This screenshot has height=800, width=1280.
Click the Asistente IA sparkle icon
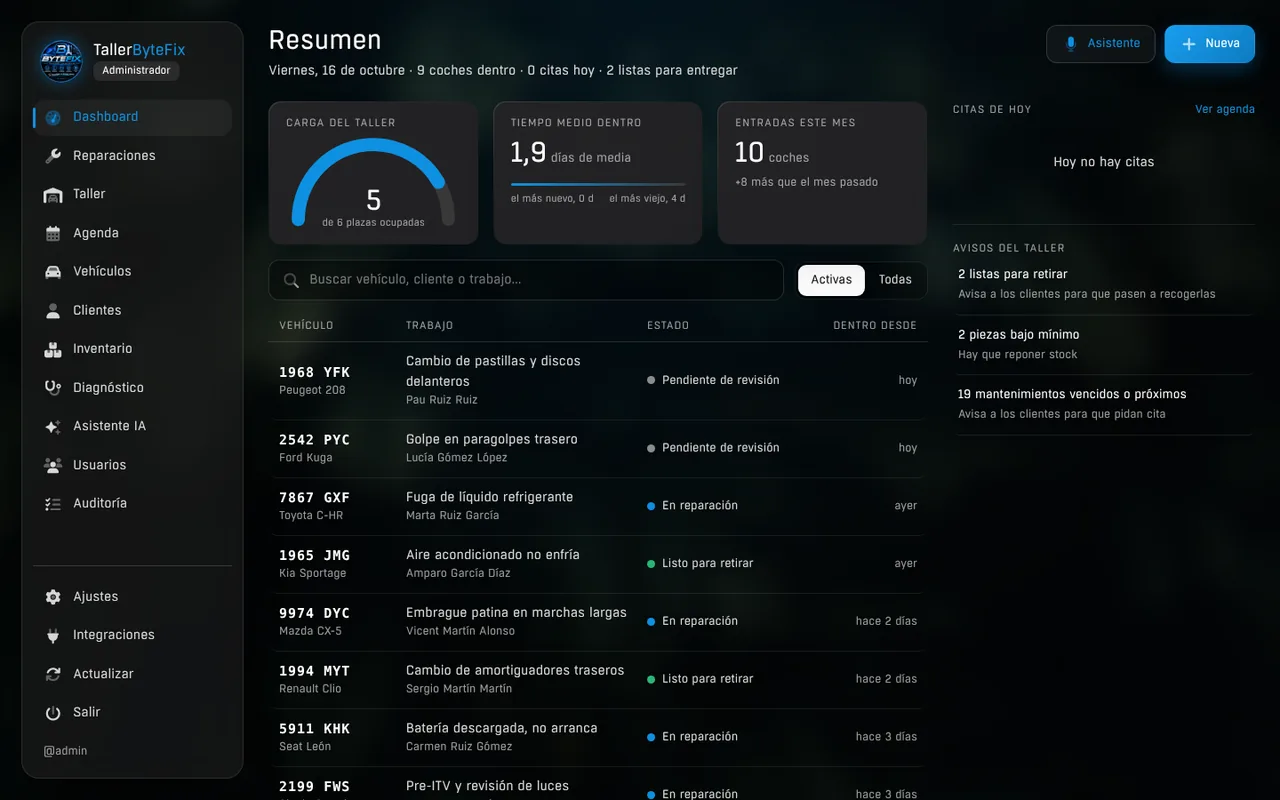pyautogui.click(x=53, y=426)
